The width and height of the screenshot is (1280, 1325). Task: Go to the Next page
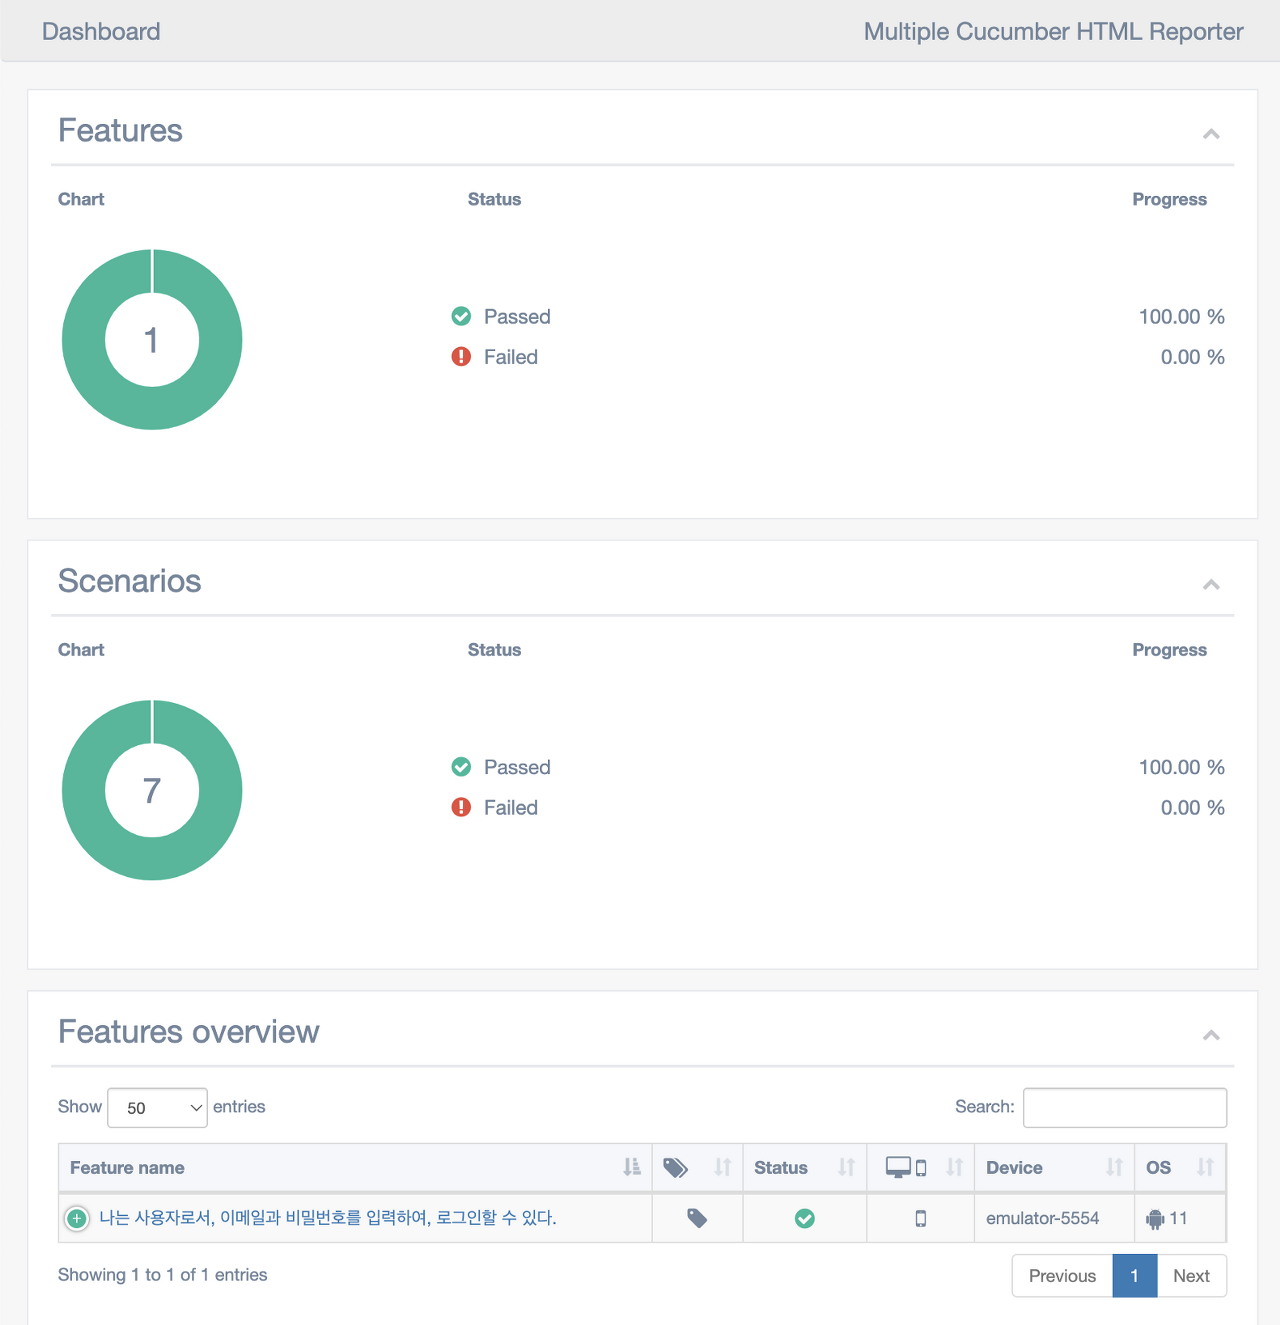1191,1276
